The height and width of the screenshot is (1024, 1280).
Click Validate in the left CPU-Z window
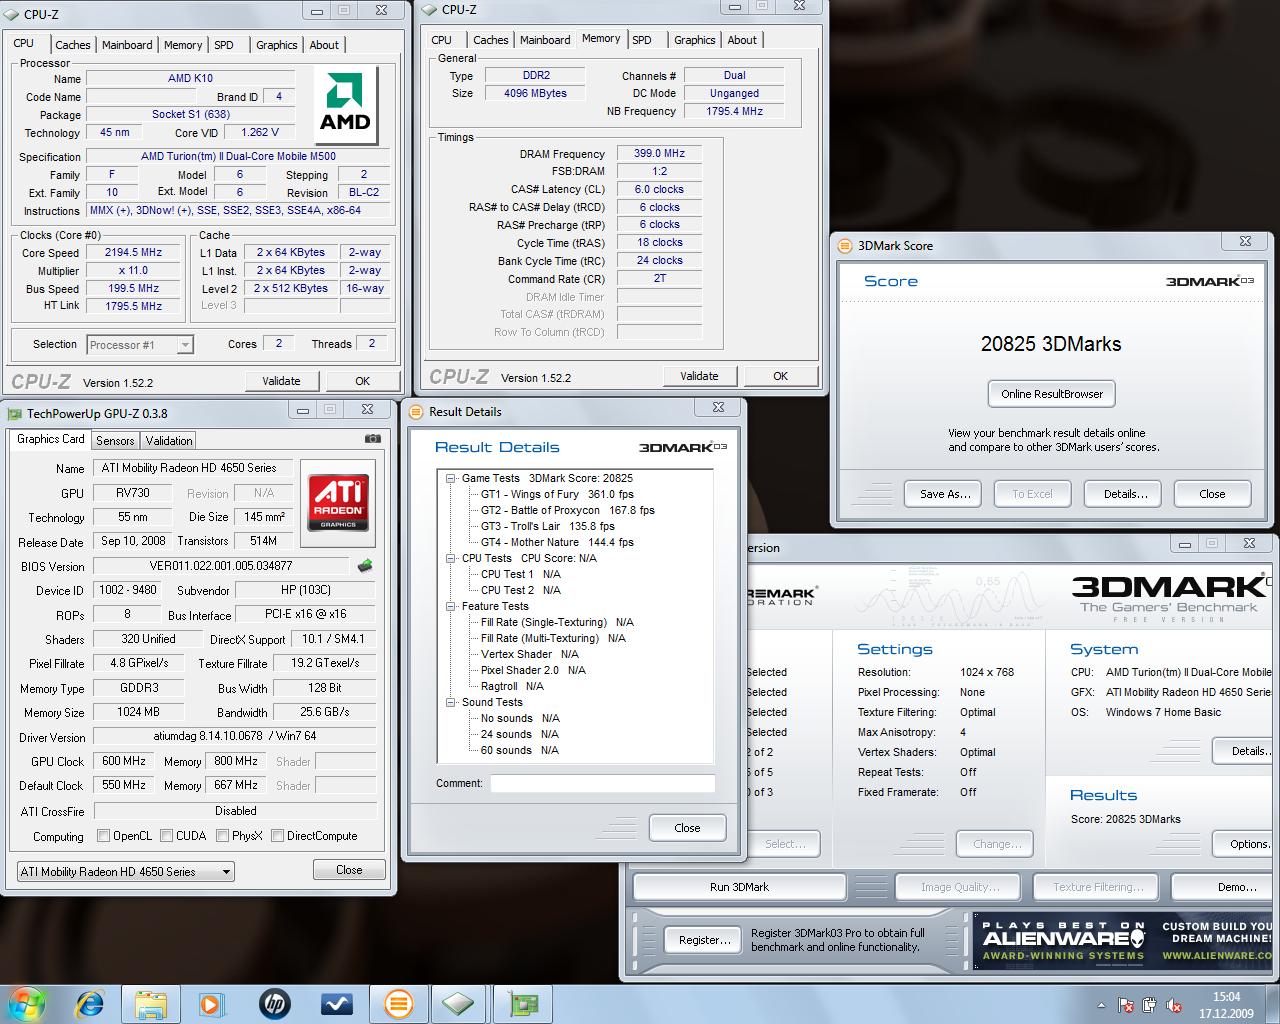tap(281, 381)
